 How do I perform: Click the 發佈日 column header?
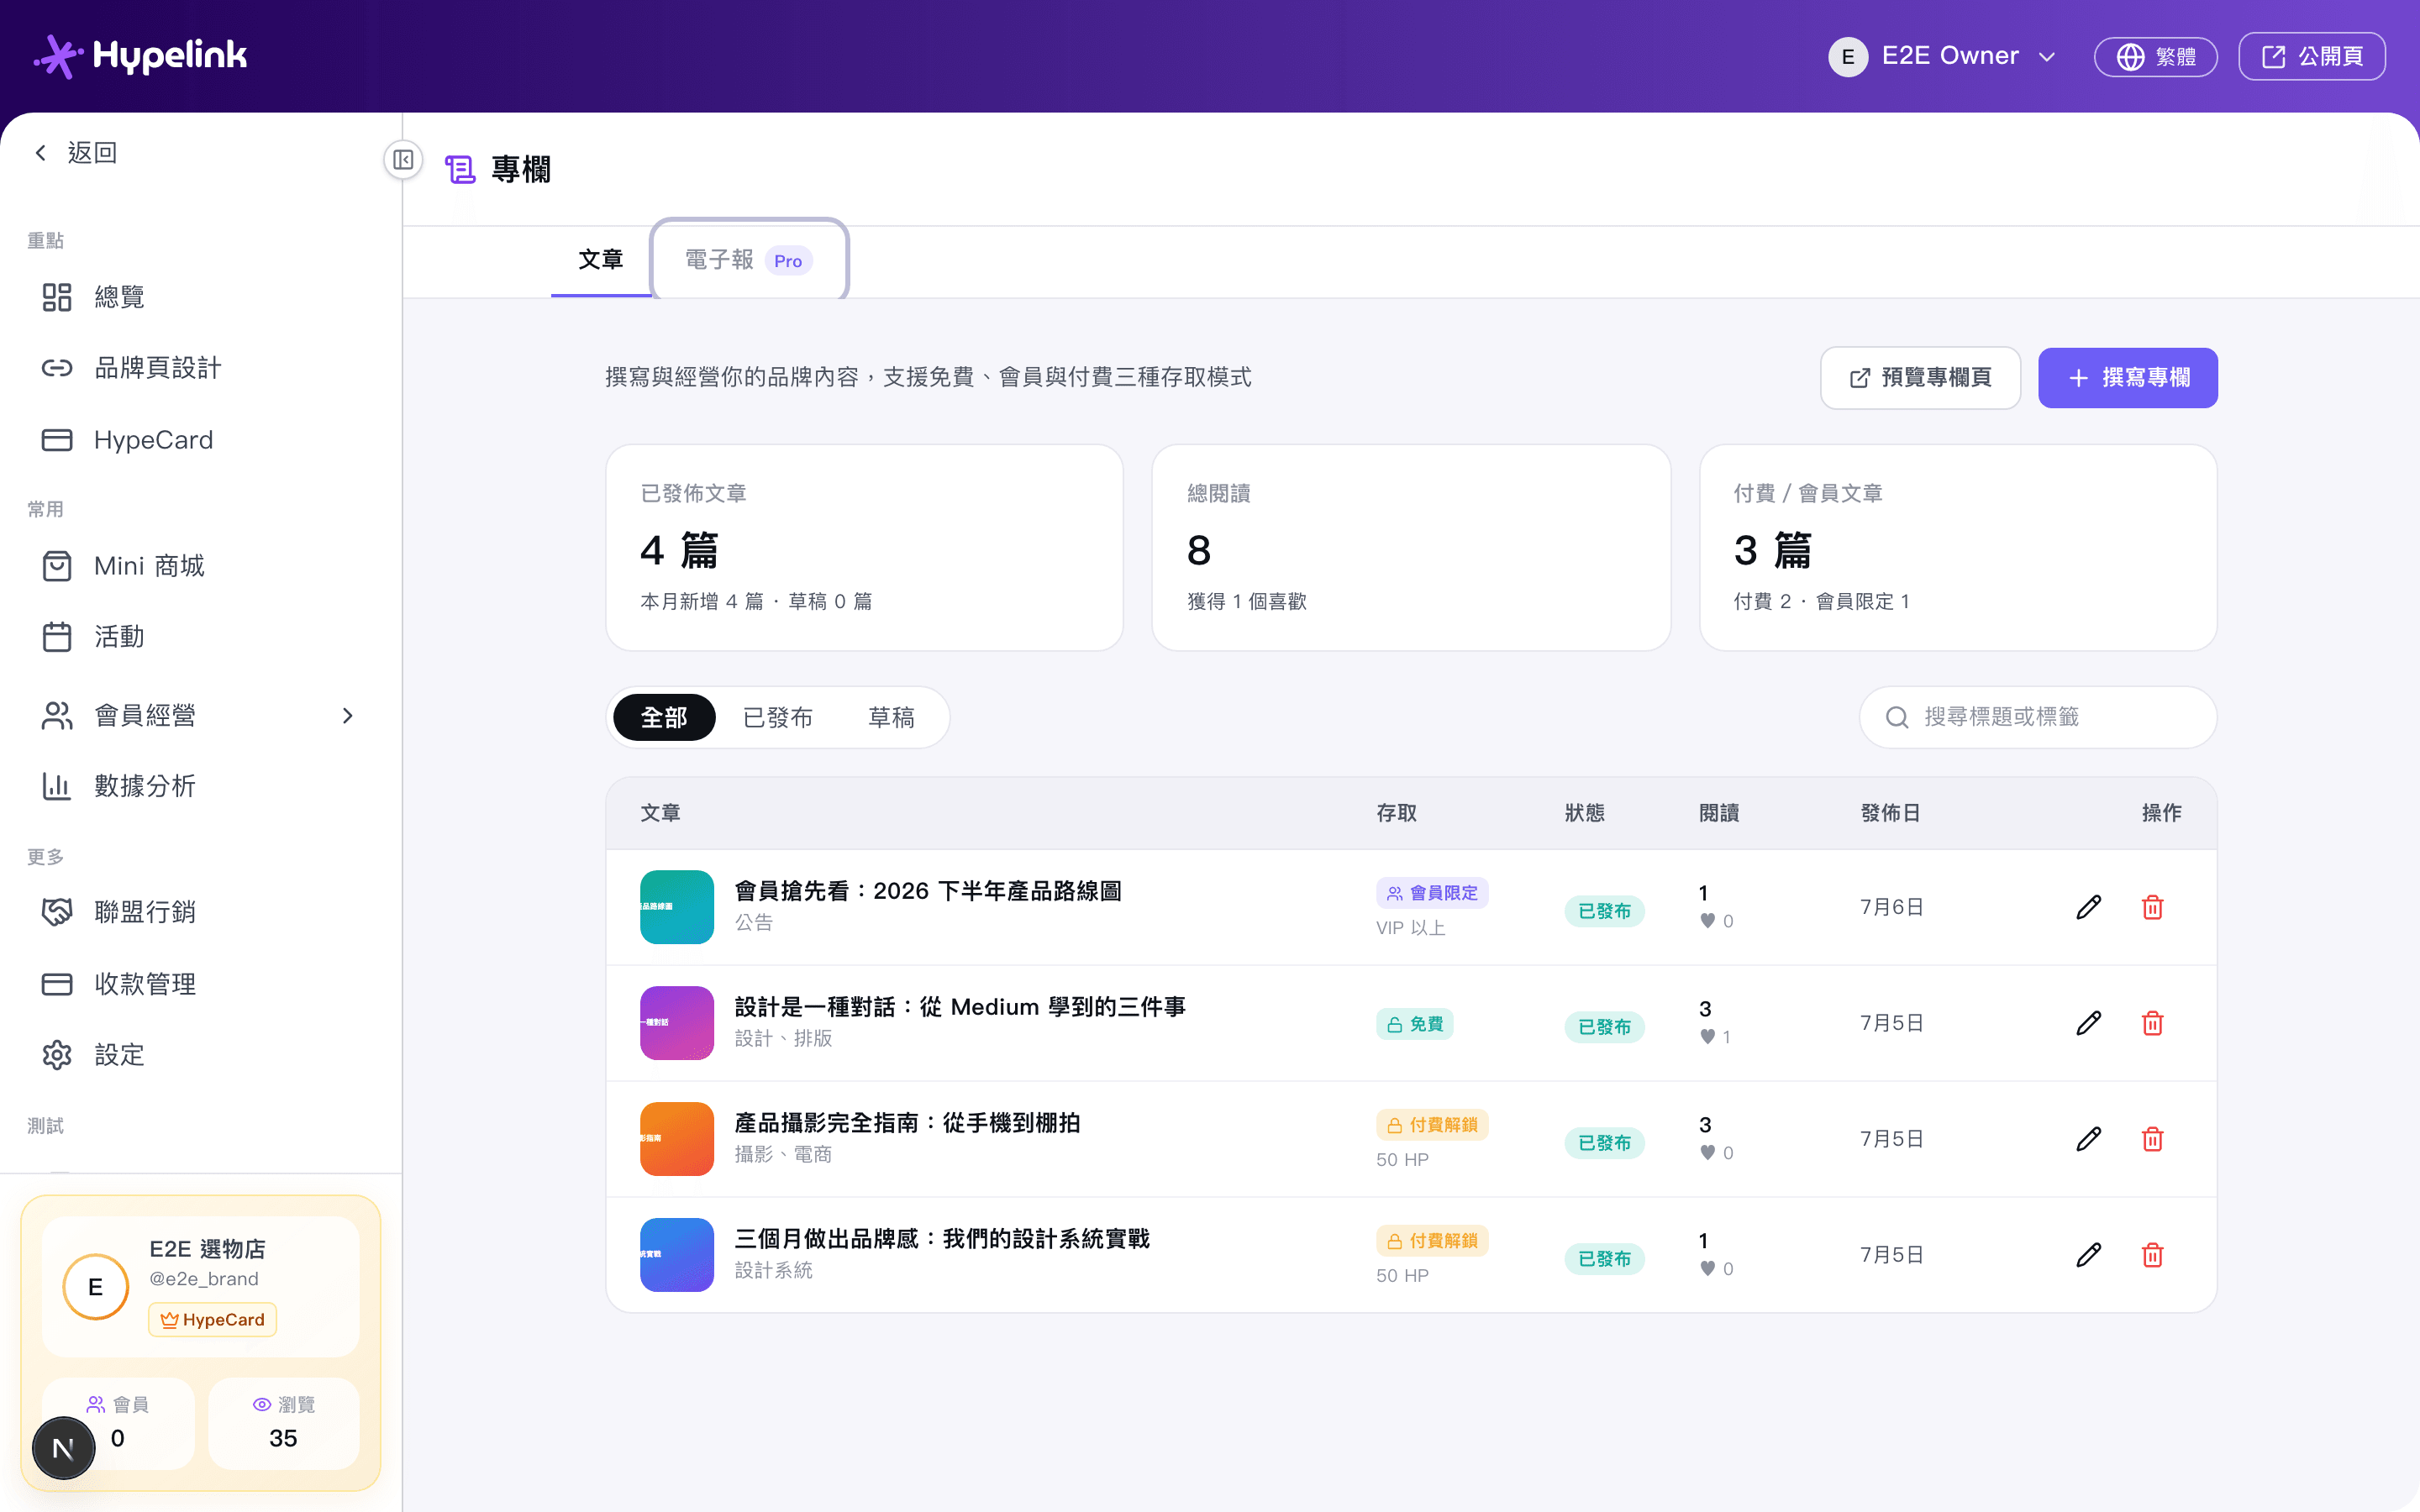[x=1890, y=813]
